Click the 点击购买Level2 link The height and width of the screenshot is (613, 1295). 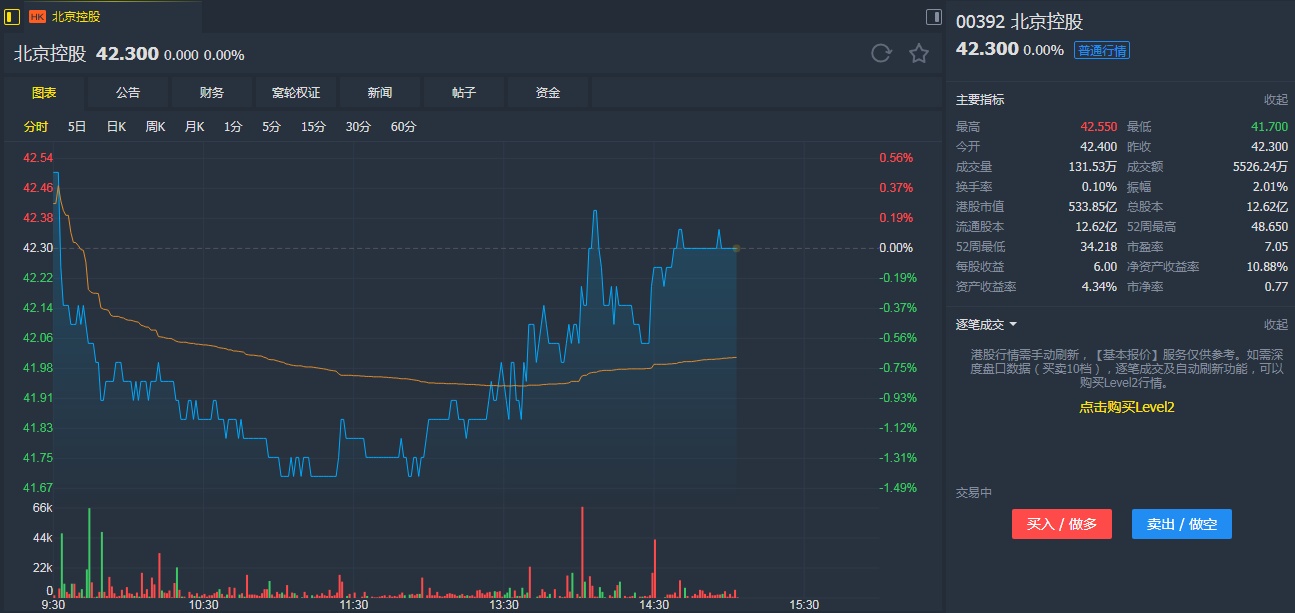(x=1126, y=407)
